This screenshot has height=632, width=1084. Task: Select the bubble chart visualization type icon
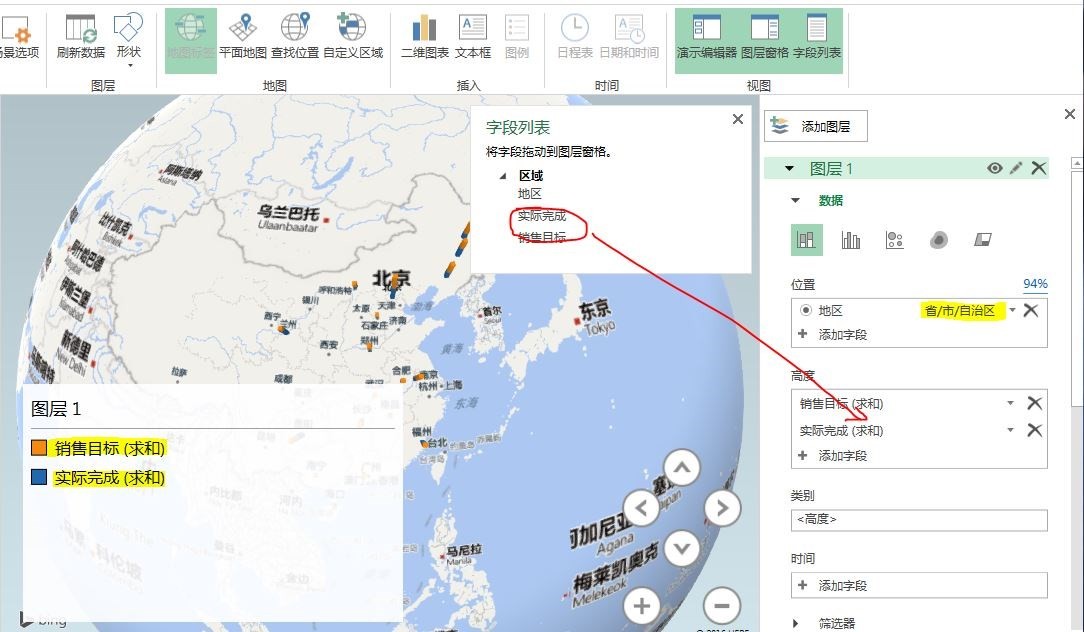coord(893,239)
